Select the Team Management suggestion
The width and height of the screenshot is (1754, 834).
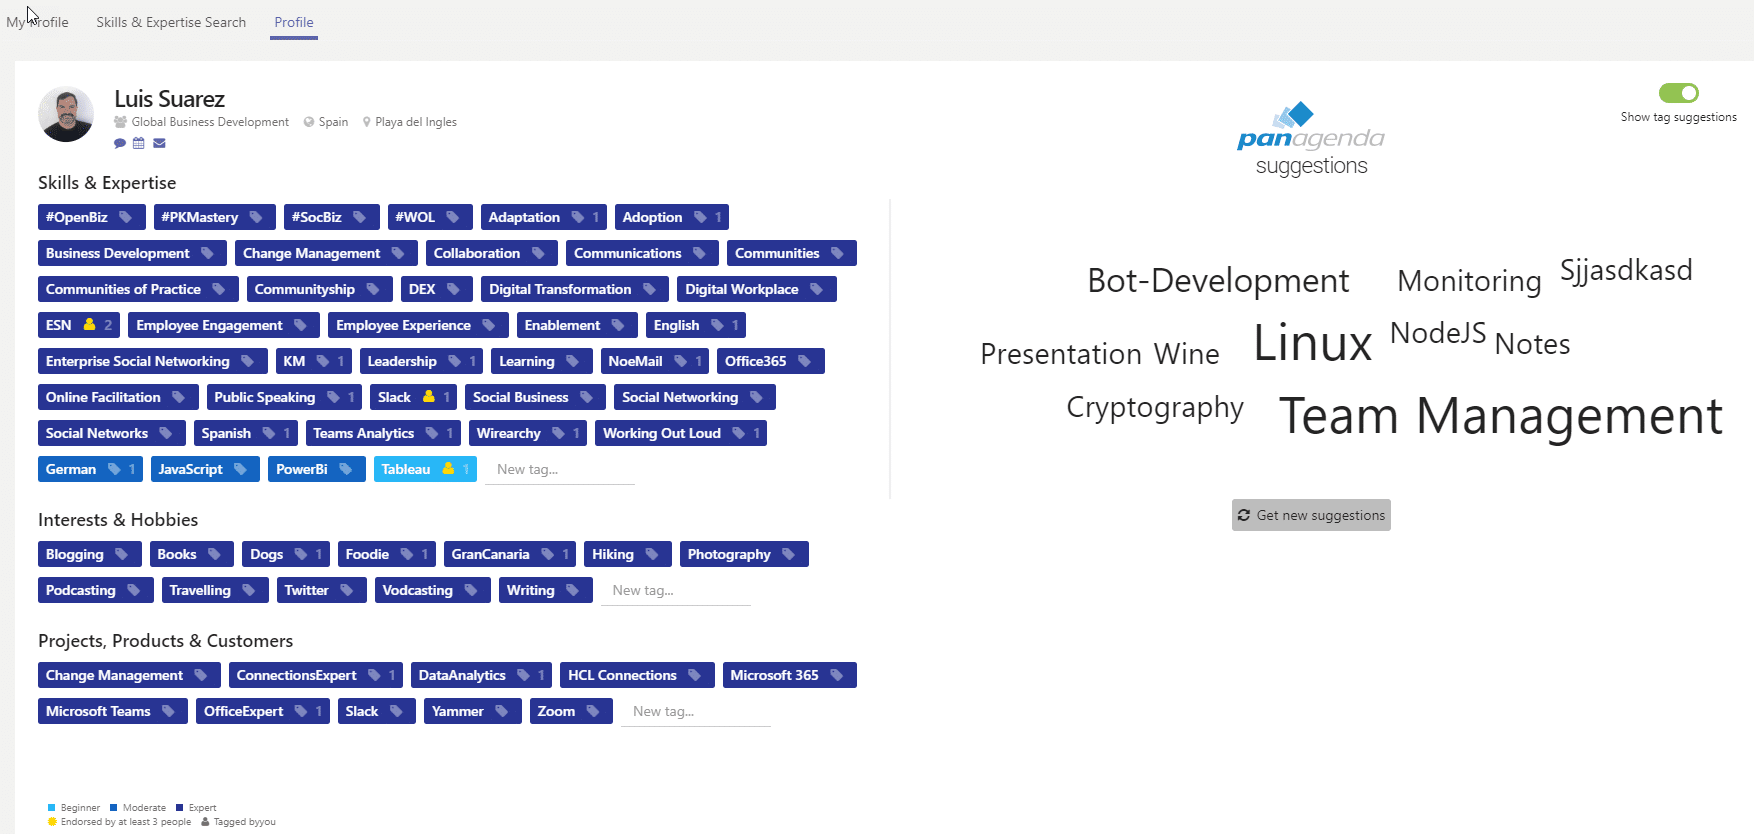pyautogui.click(x=1500, y=416)
